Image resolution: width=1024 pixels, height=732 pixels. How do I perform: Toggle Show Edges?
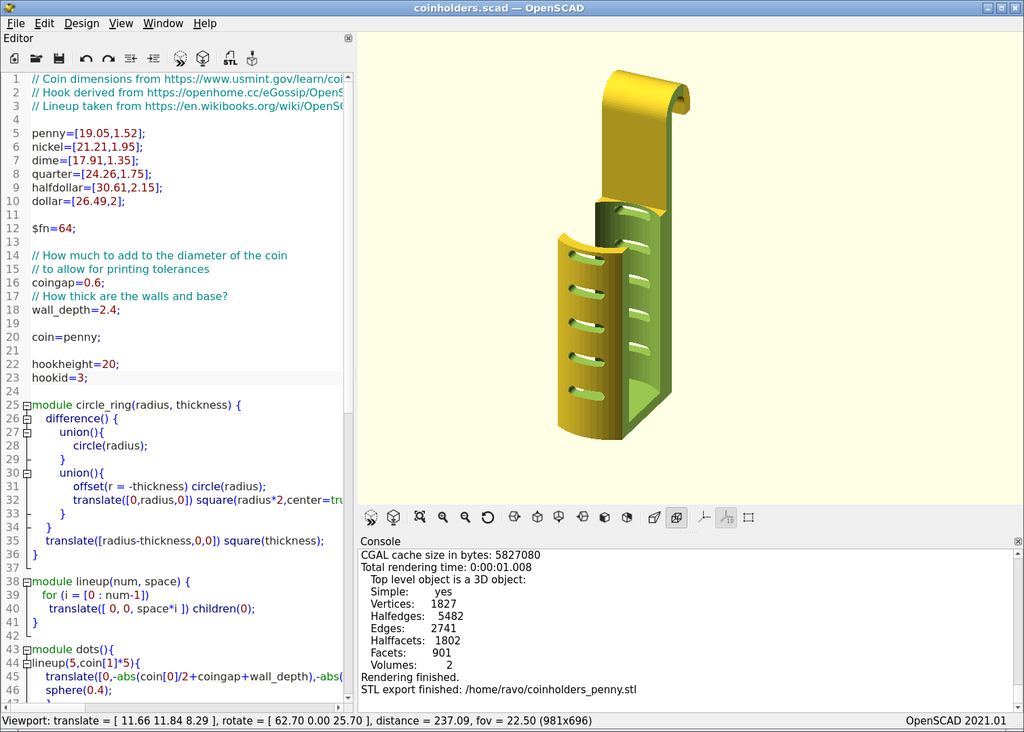[x=748, y=517]
